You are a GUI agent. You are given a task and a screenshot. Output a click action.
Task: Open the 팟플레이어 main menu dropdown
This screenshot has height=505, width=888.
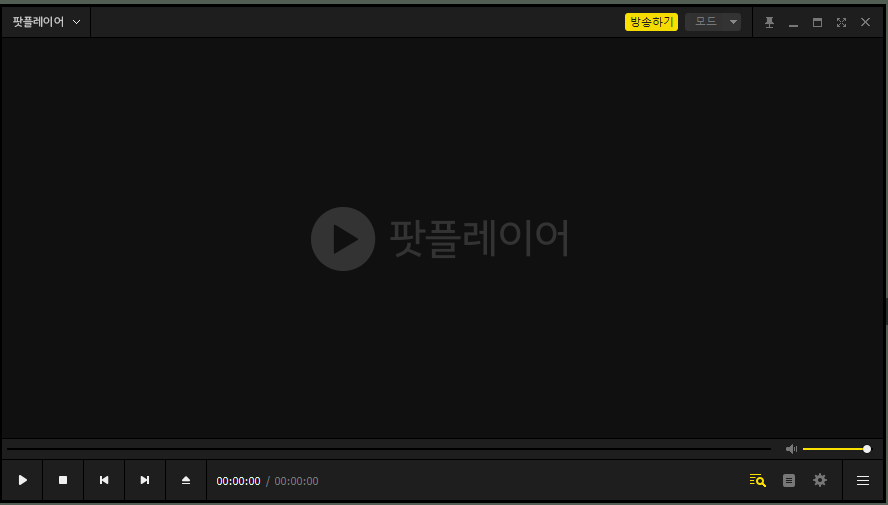[x=46, y=22]
